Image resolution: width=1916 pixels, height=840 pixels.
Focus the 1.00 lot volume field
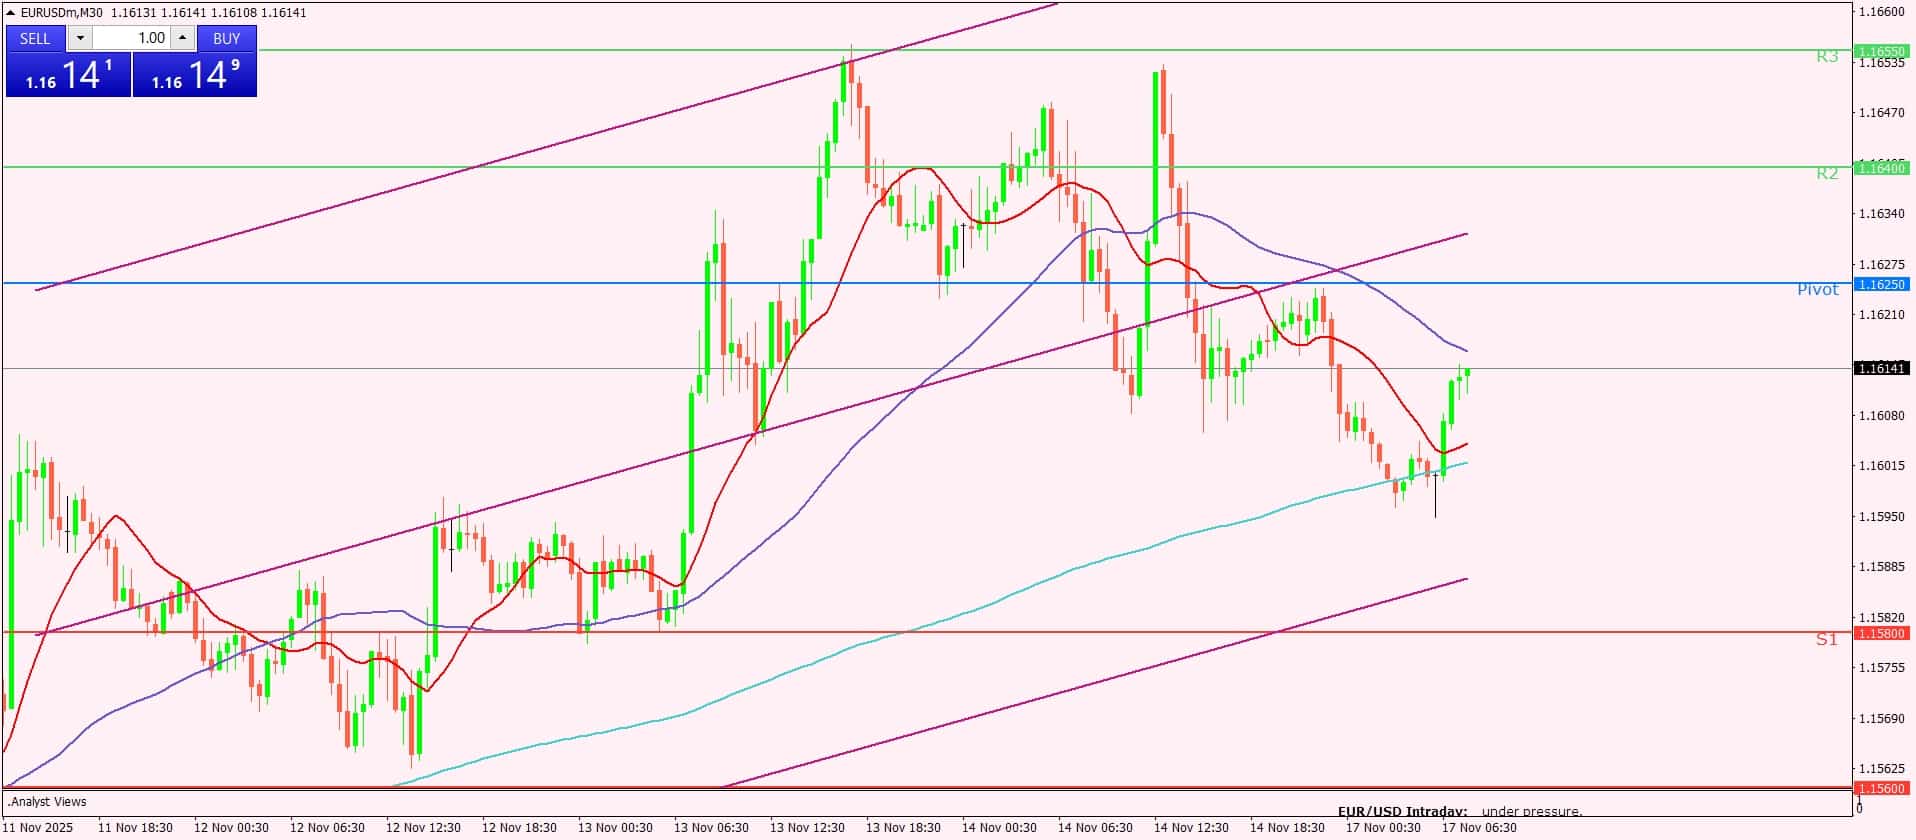point(132,38)
